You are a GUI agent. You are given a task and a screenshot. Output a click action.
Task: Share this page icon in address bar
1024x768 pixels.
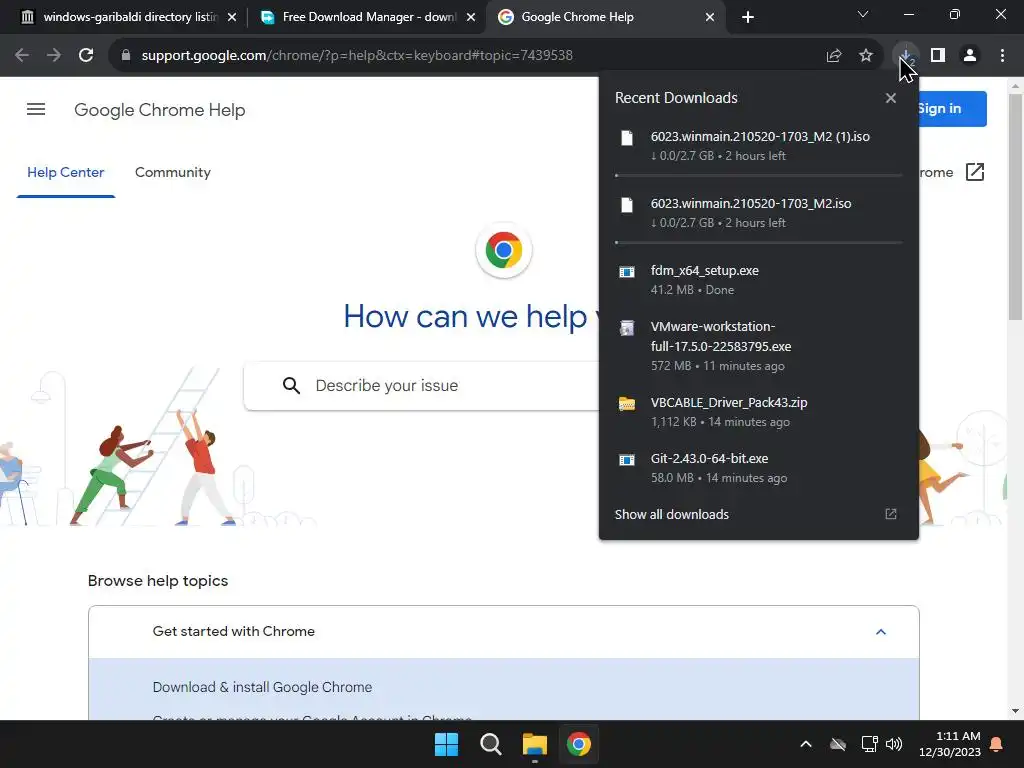click(833, 56)
